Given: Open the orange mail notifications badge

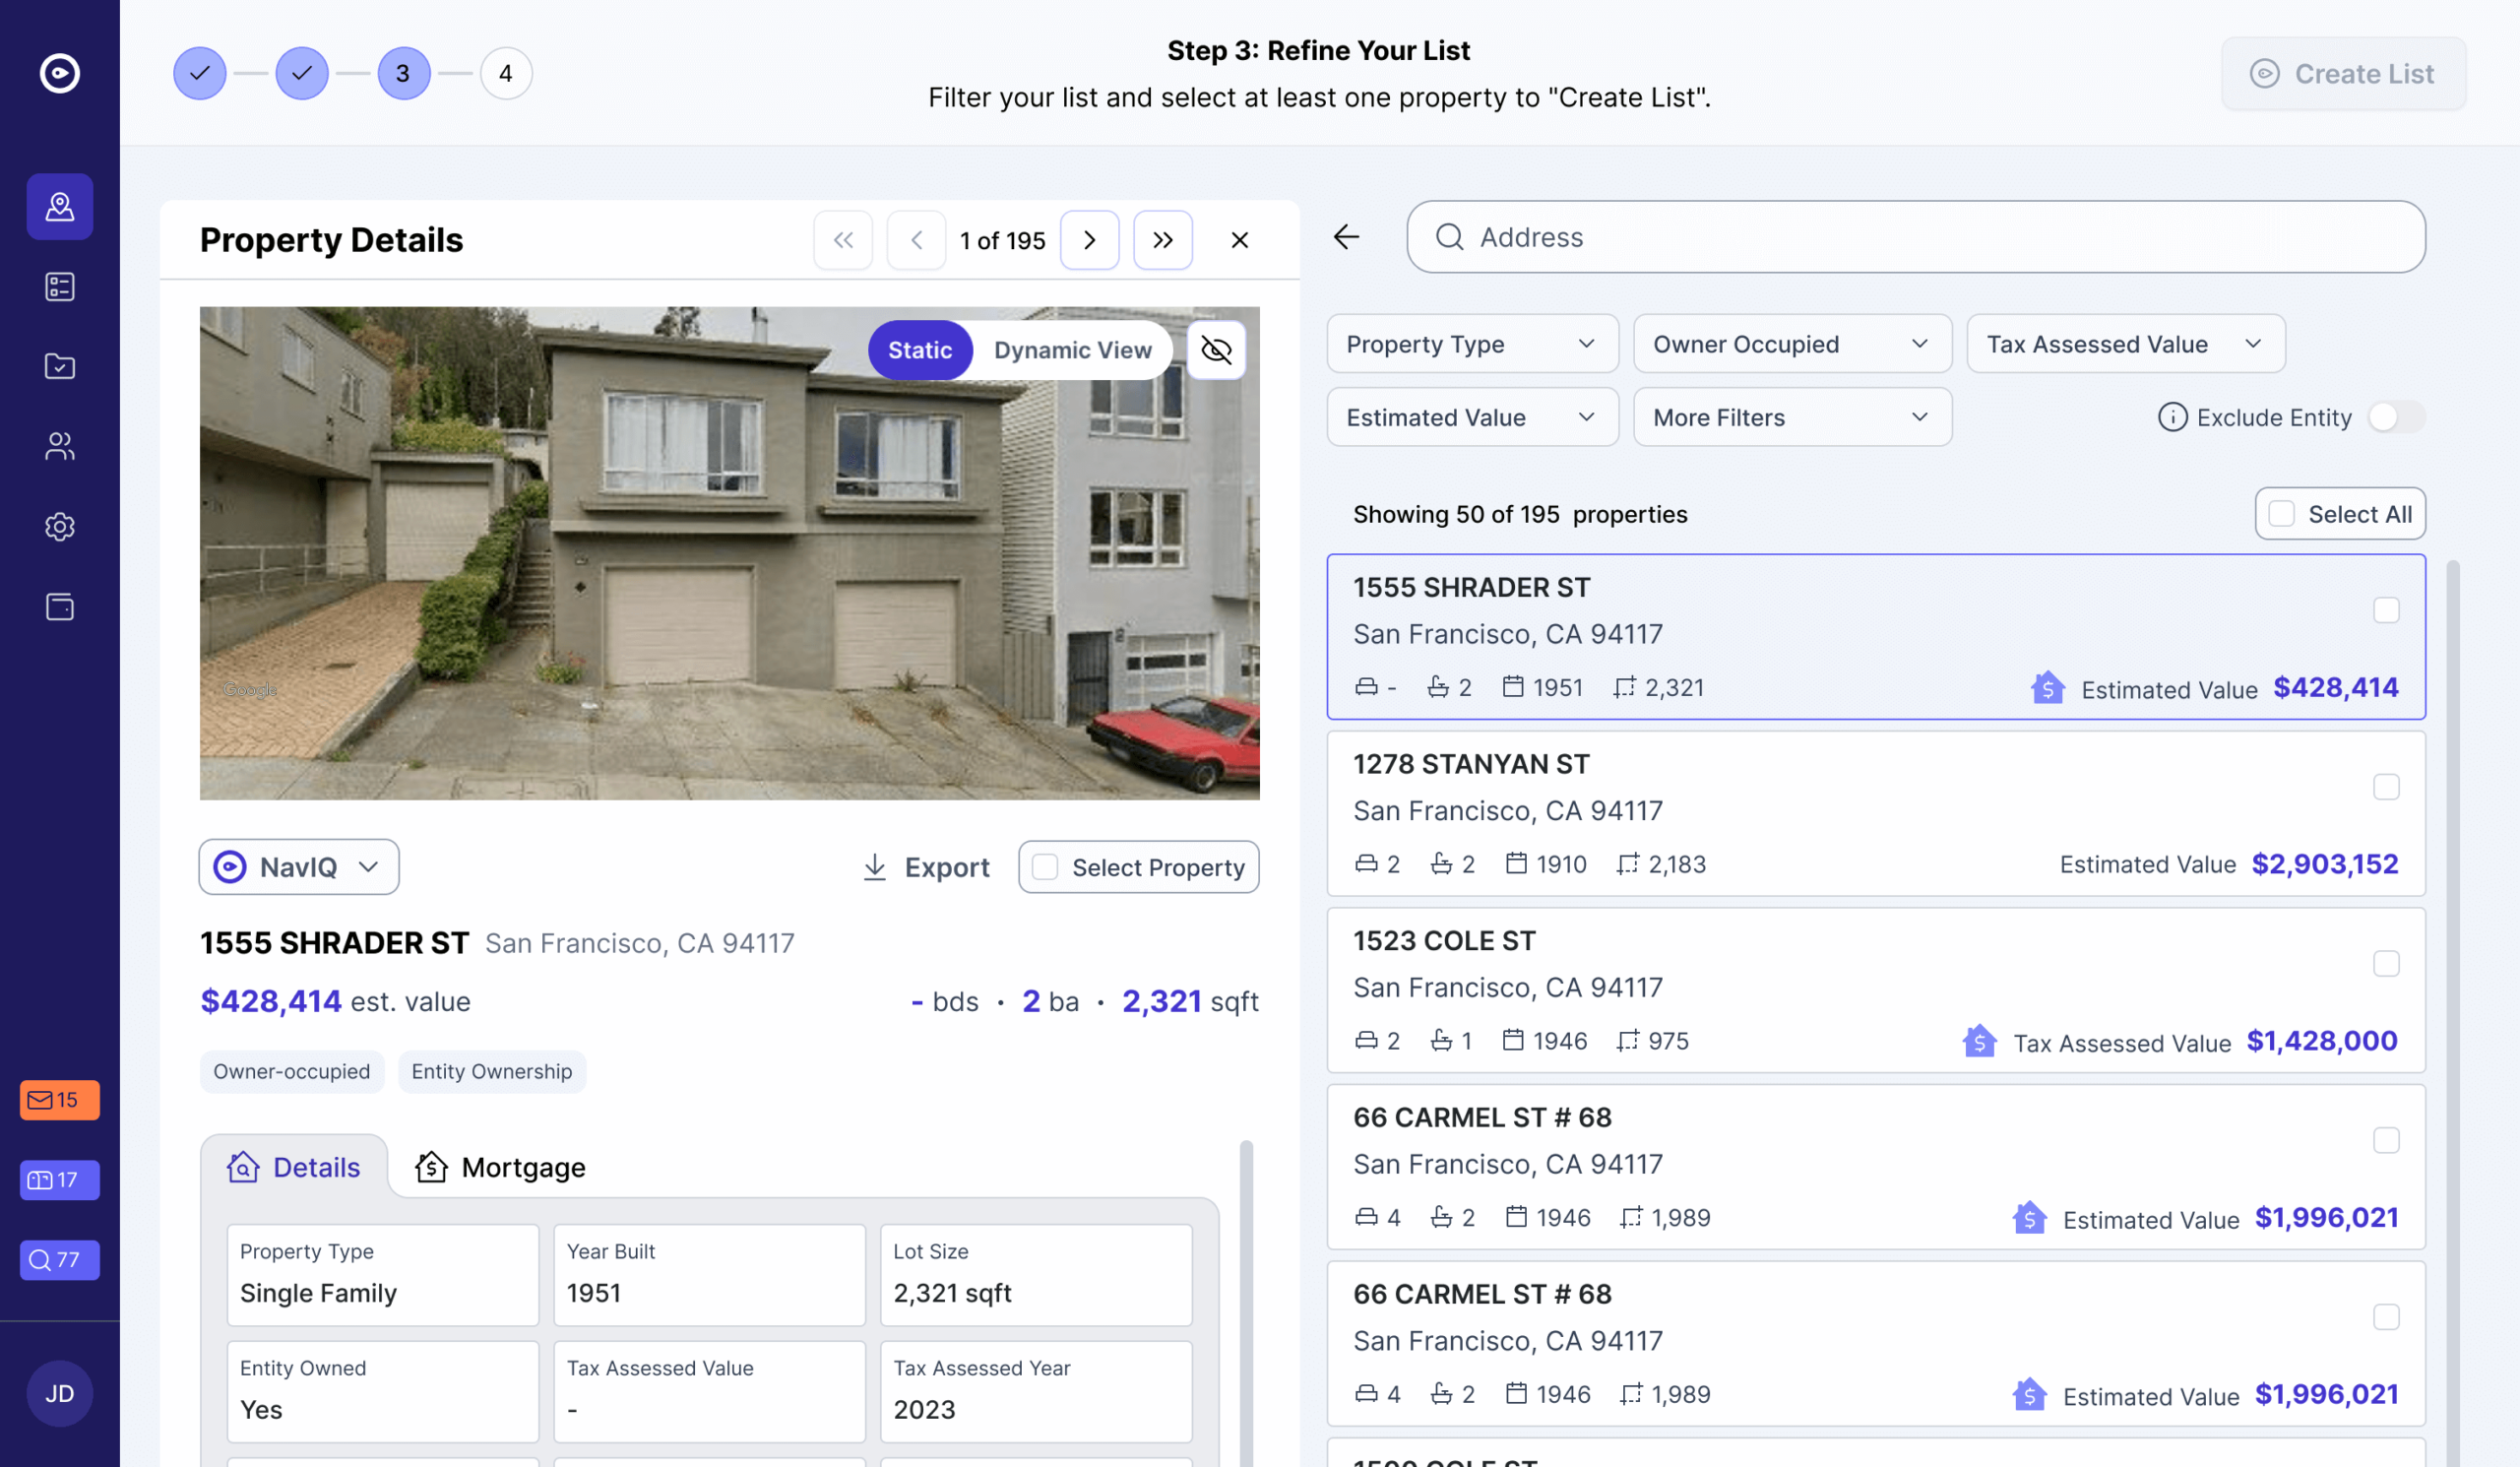Looking at the screenshot, I should (59, 1100).
